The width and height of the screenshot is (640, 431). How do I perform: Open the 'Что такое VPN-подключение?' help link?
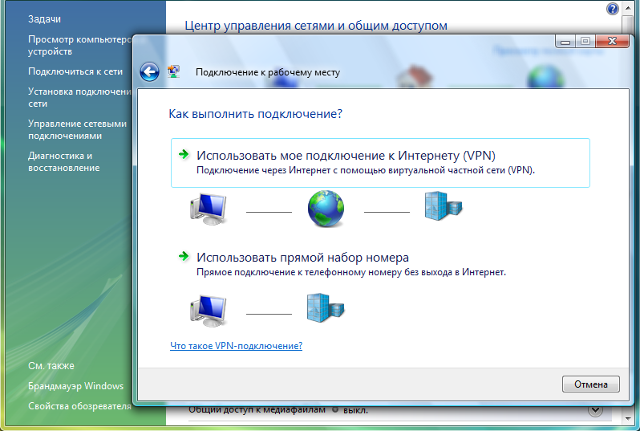(236, 346)
